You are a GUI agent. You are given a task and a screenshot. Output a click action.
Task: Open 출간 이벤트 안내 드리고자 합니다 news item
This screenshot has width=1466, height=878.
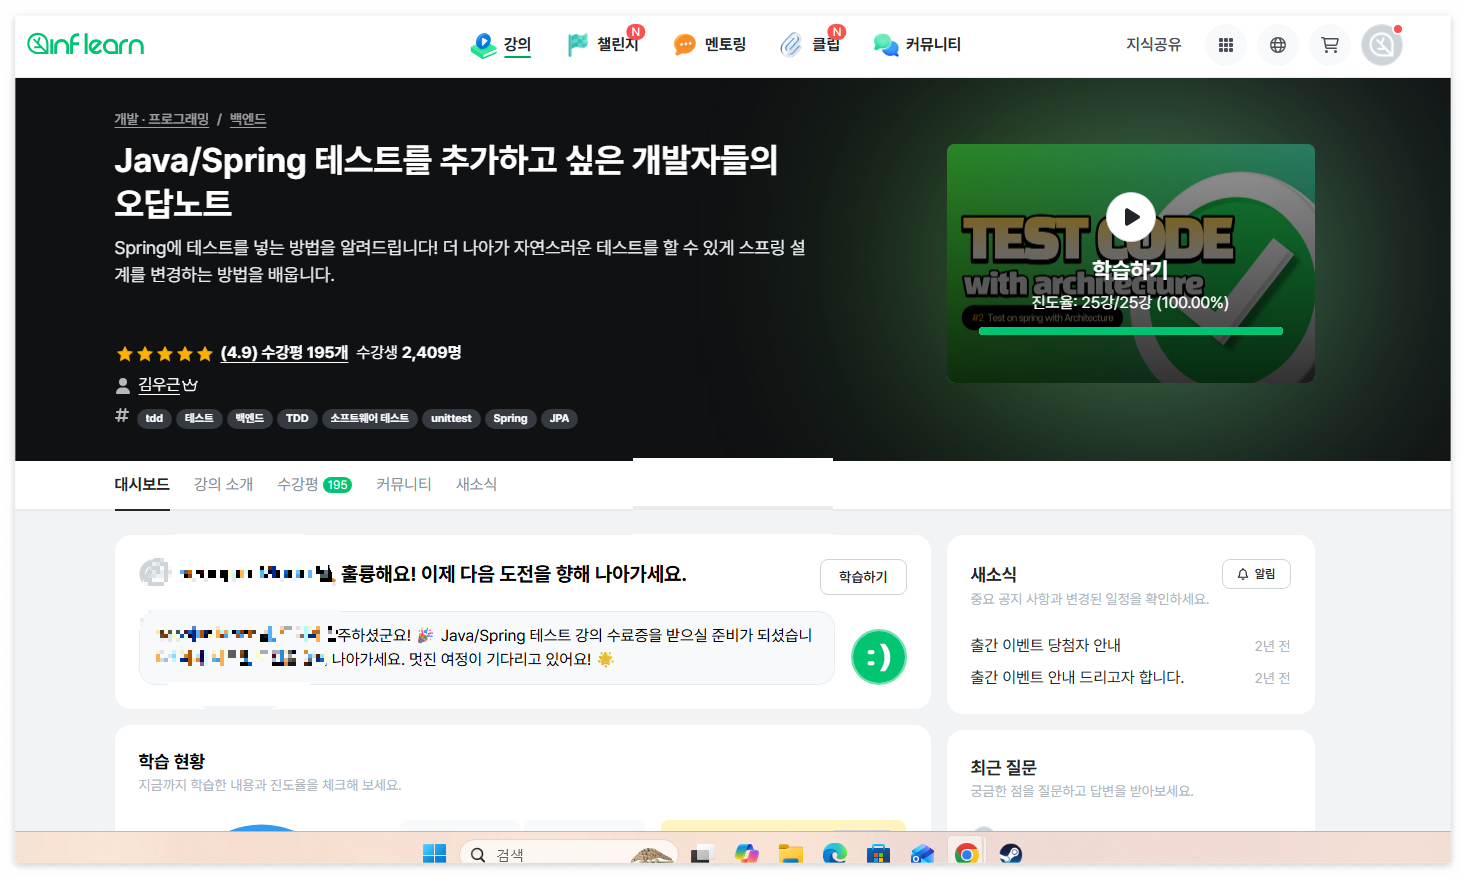1077,678
